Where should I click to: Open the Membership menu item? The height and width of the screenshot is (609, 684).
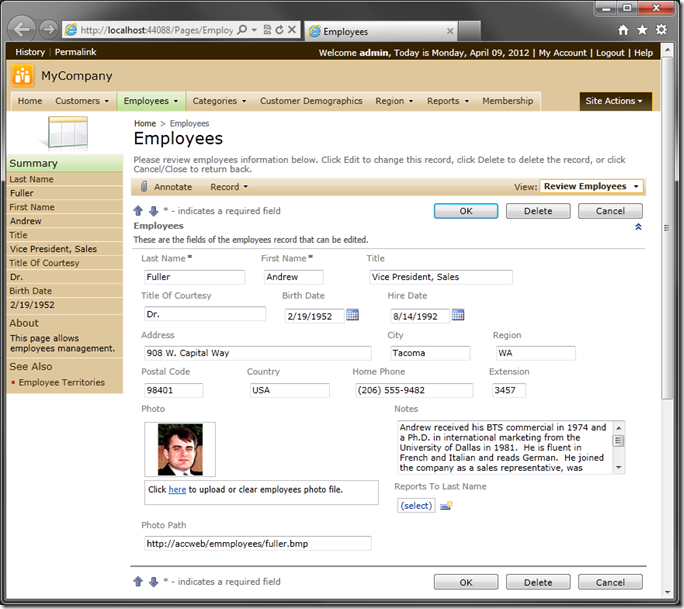tap(507, 101)
